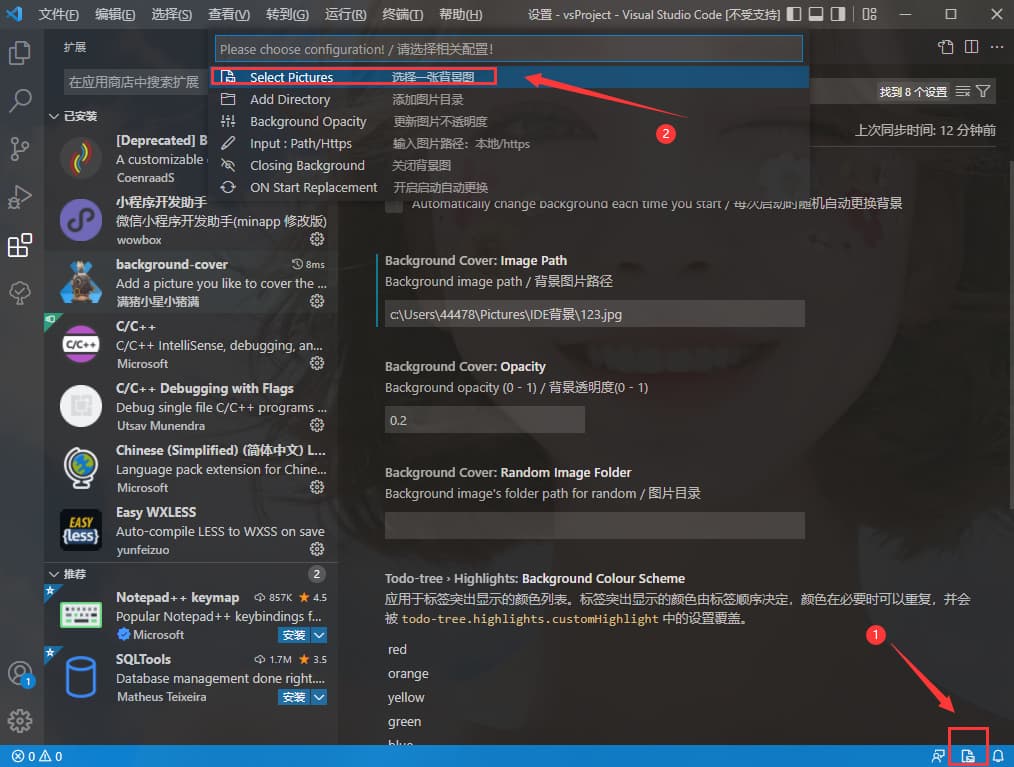The image size is (1014, 767).
Task: Toggle the primary sidebar layout button
Action: pos(793,15)
